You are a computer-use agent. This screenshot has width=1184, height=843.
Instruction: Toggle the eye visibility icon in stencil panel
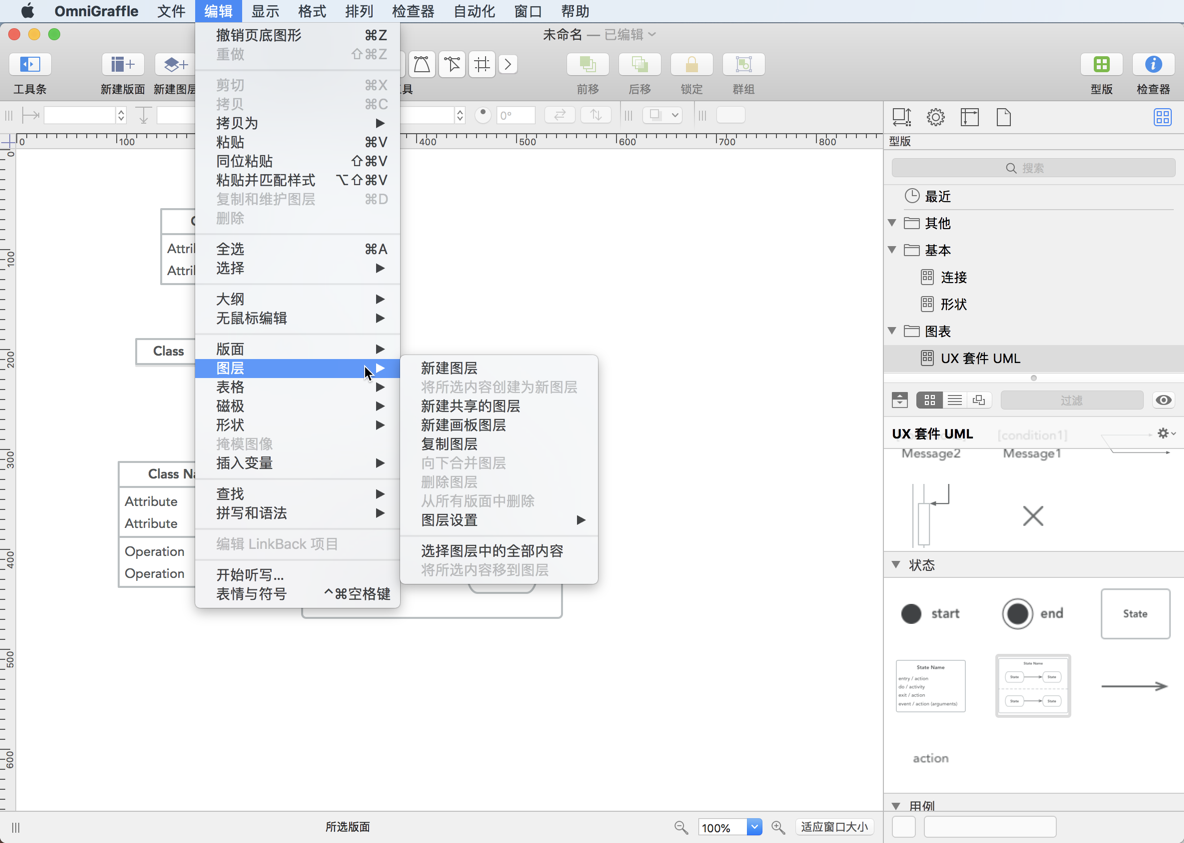coord(1163,400)
